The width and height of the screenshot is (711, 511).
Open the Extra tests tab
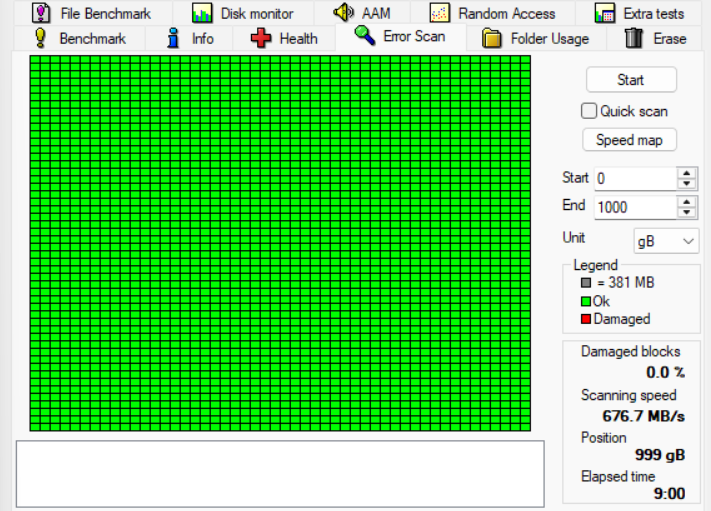tap(640, 13)
